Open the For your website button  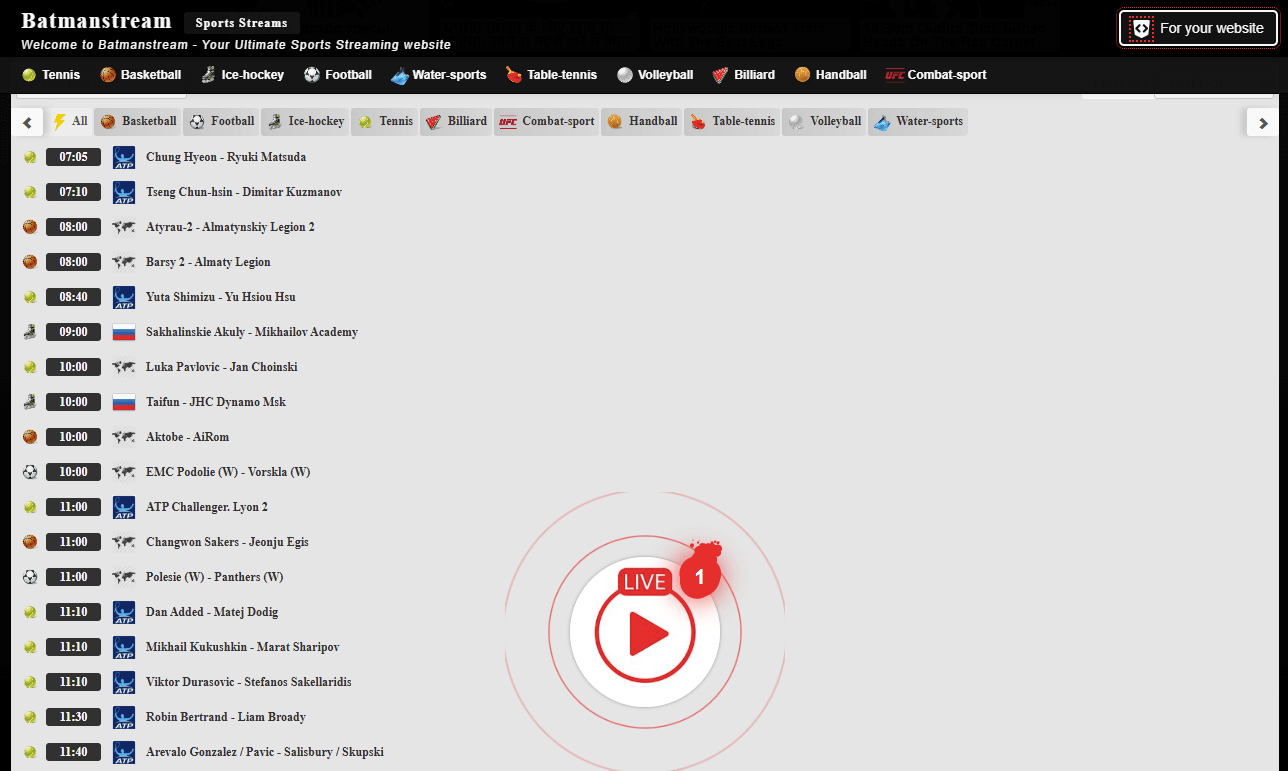1198,28
